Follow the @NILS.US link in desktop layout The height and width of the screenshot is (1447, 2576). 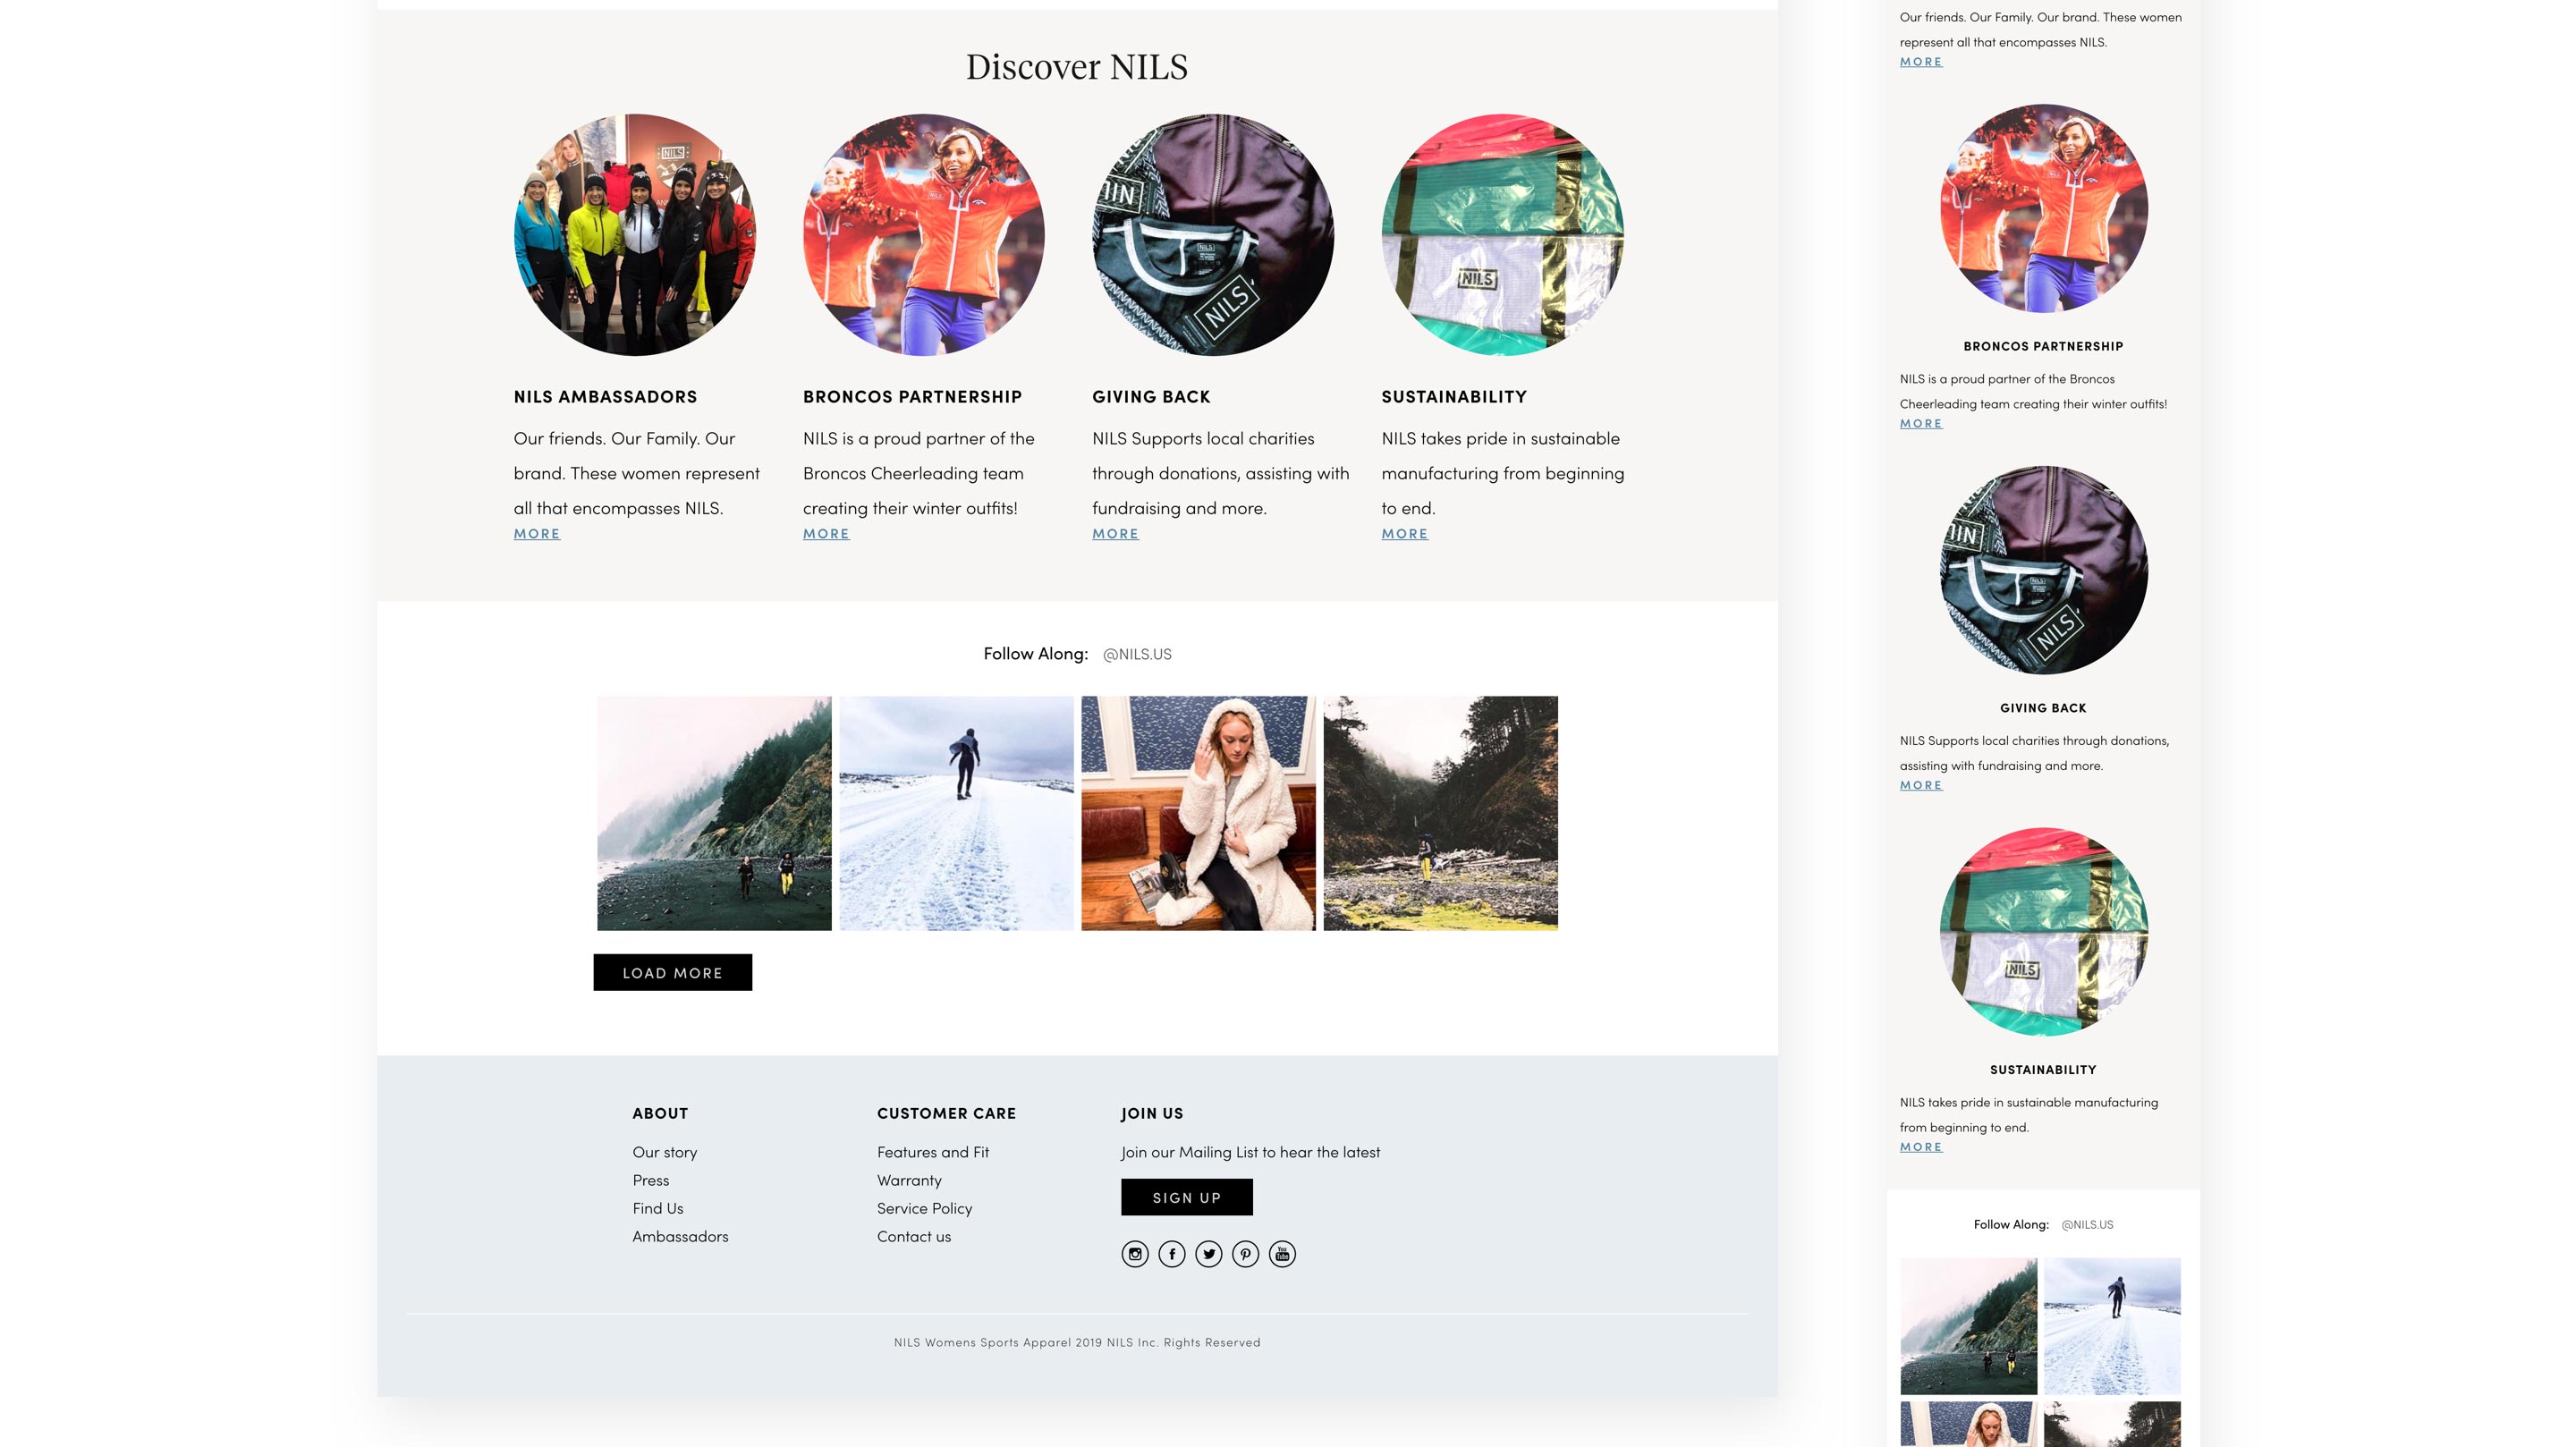(1137, 654)
